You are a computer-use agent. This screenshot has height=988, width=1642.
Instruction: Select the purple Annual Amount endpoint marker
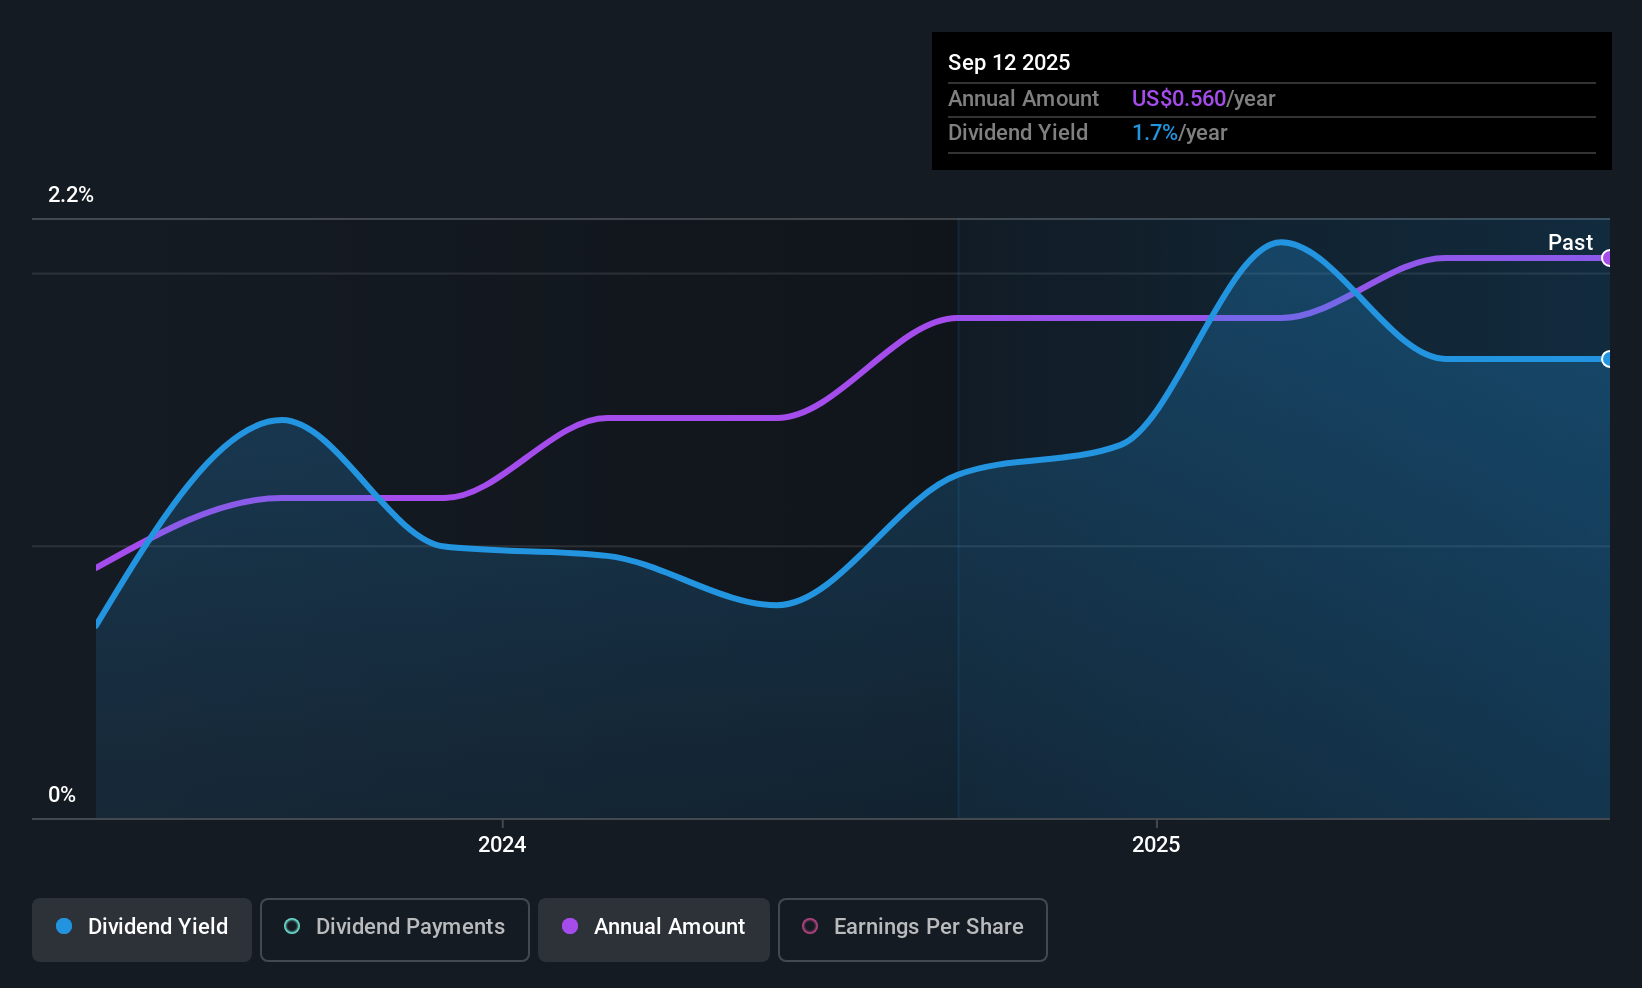1608,258
